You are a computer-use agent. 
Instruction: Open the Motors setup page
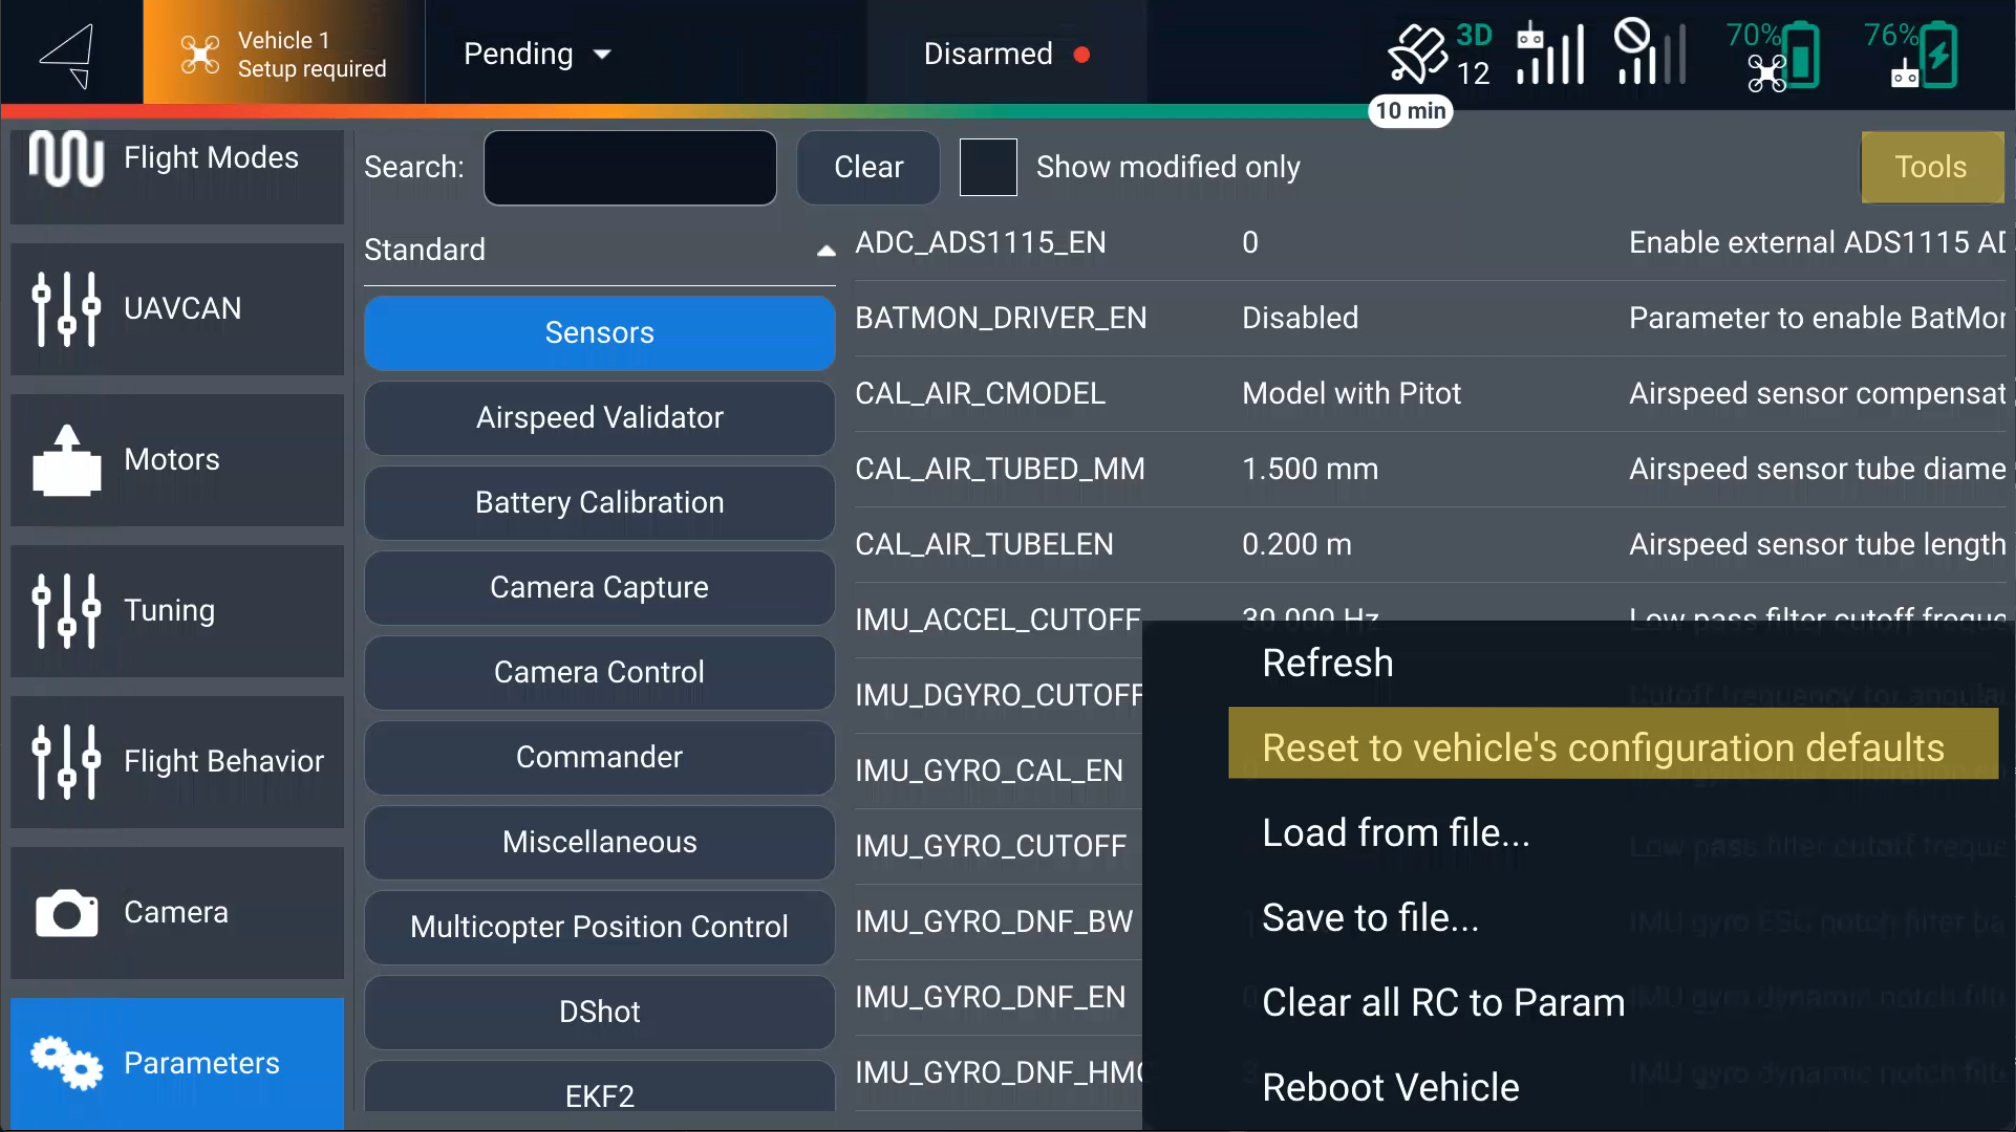pos(177,460)
